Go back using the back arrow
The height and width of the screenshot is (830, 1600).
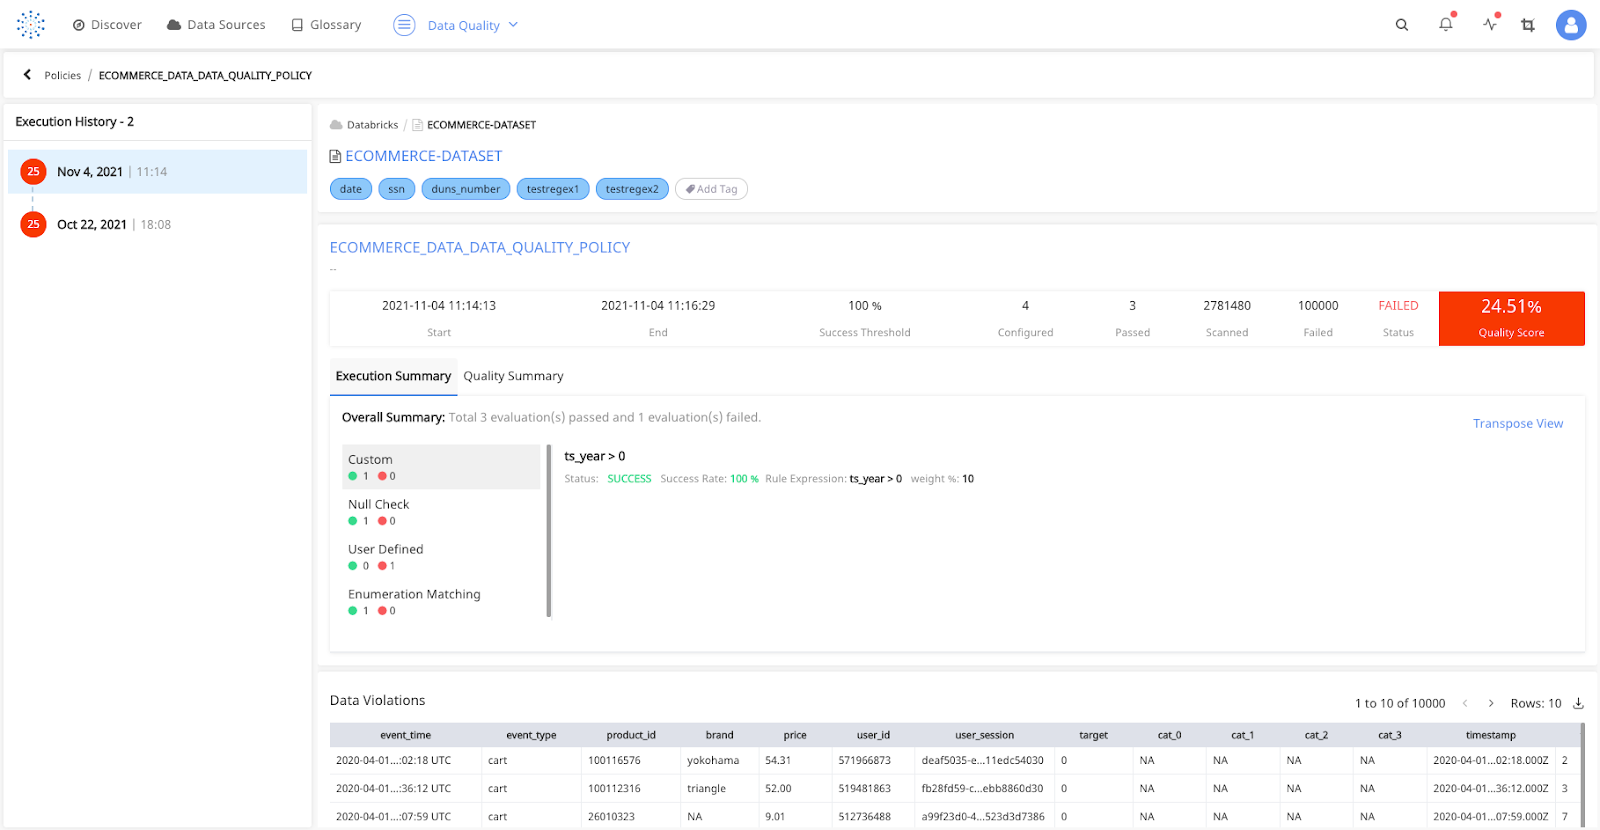[x=27, y=75]
